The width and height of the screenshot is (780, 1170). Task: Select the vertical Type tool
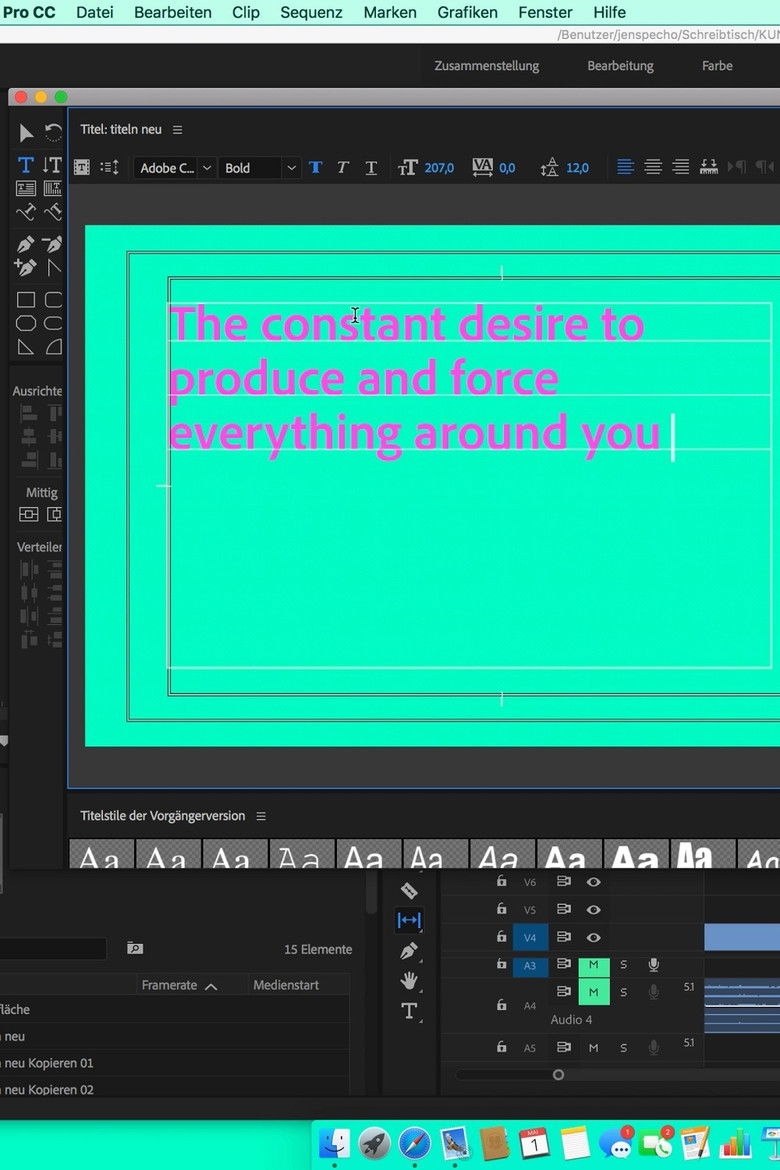coord(52,165)
